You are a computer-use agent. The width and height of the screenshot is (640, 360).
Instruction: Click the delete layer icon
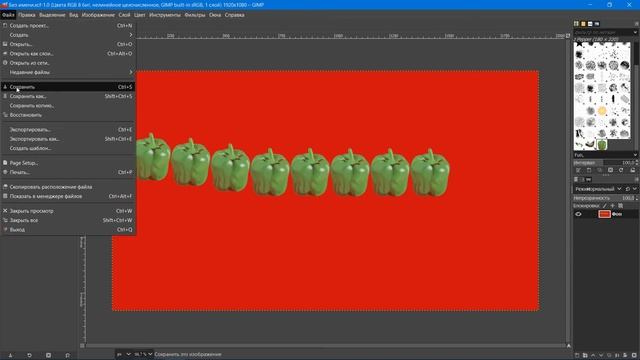point(634,356)
